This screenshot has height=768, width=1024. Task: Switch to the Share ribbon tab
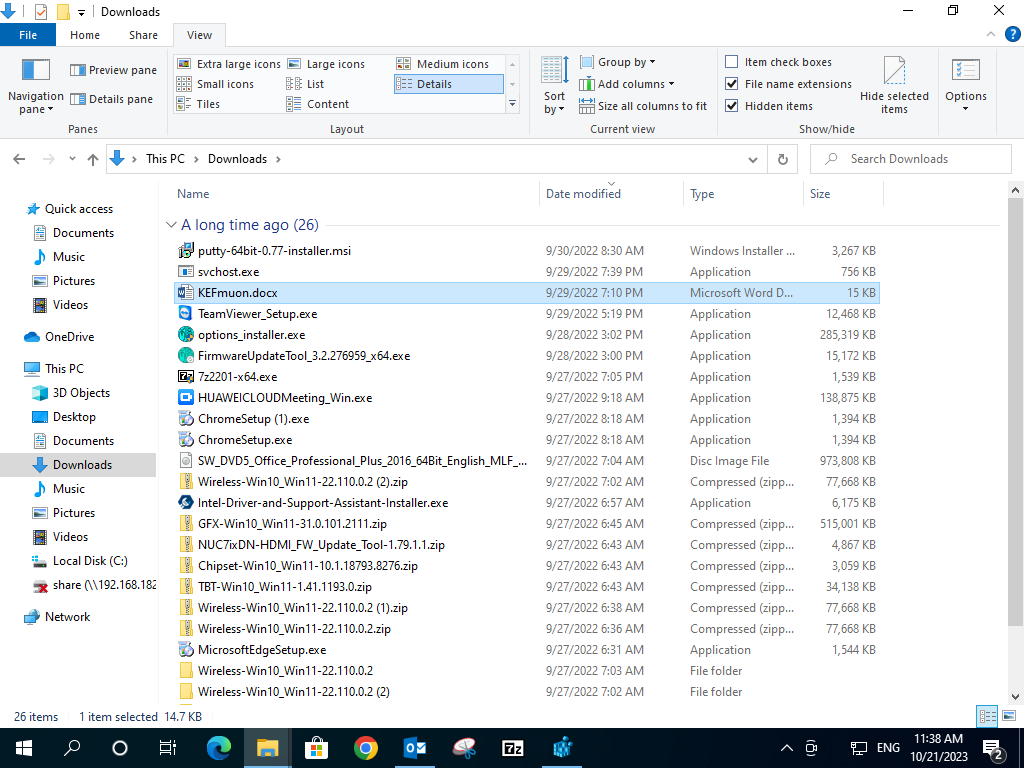[x=143, y=35]
